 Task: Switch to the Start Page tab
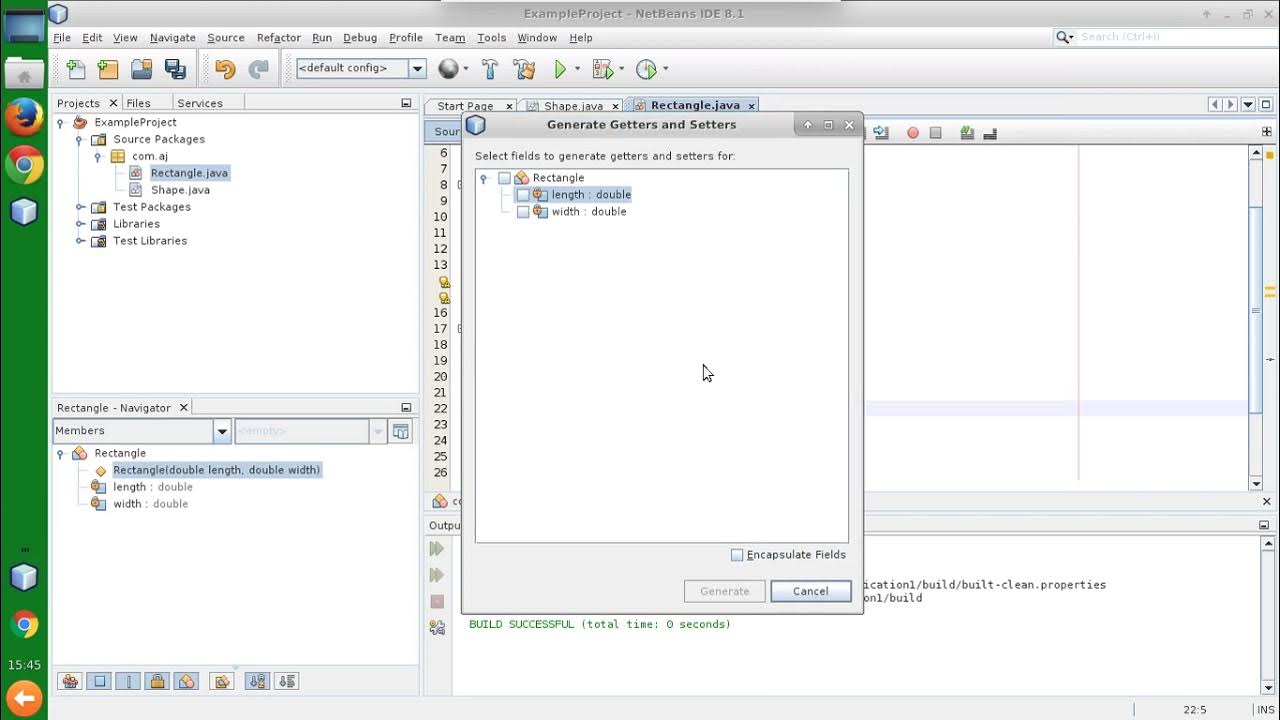[464, 106]
